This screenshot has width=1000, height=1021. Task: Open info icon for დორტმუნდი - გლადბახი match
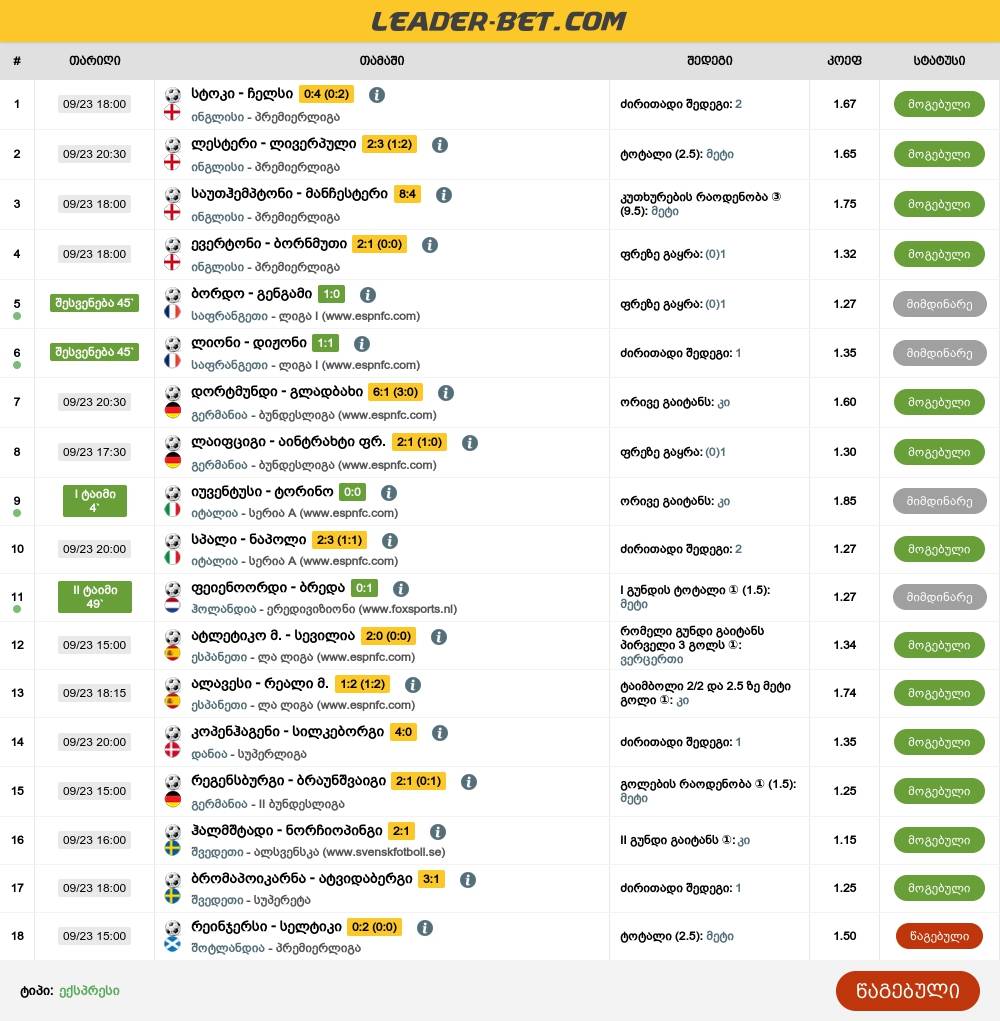[445, 393]
